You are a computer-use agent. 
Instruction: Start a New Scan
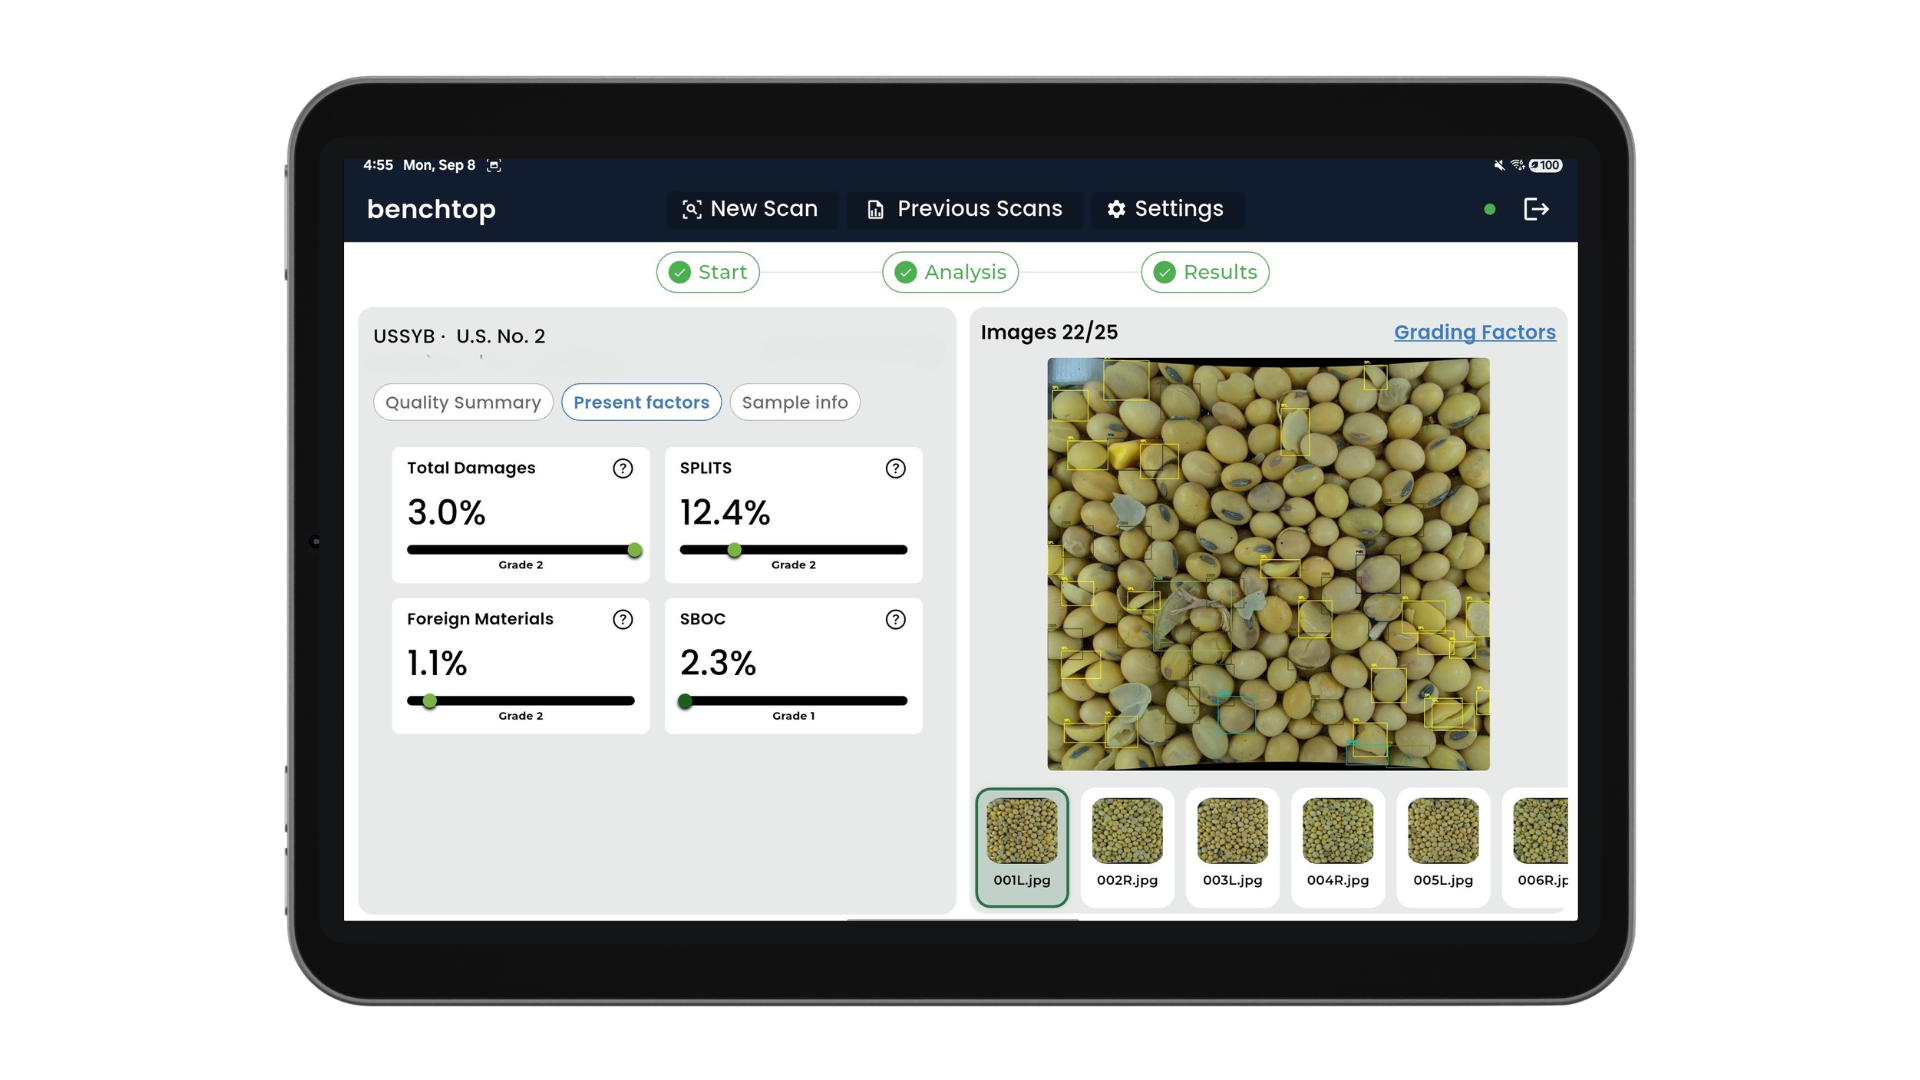pyautogui.click(x=750, y=209)
